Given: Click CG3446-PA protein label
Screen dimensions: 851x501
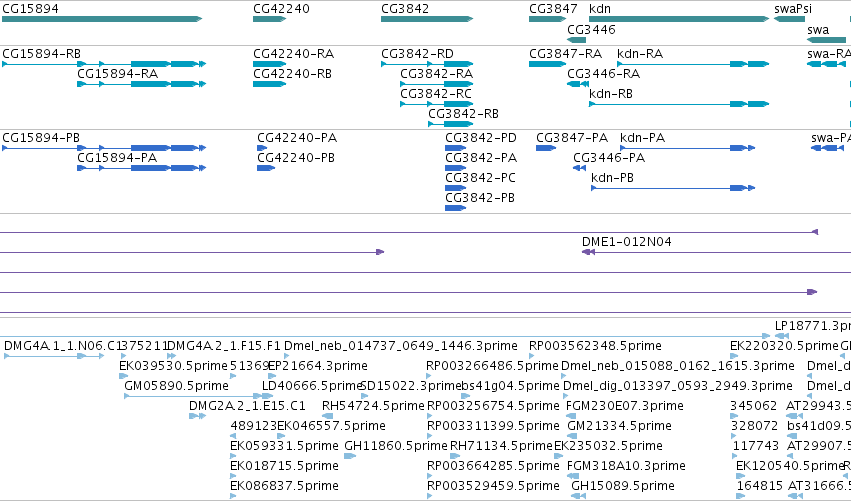Looking at the screenshot, I should [x=609, y=158].
